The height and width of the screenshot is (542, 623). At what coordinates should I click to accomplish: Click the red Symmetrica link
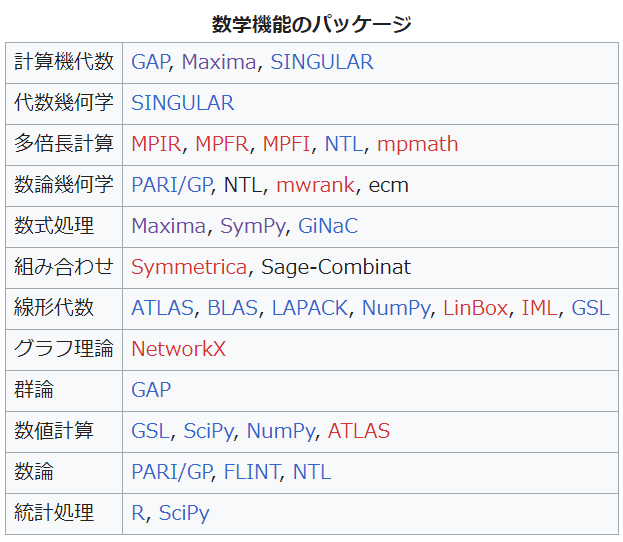(189, 267)
